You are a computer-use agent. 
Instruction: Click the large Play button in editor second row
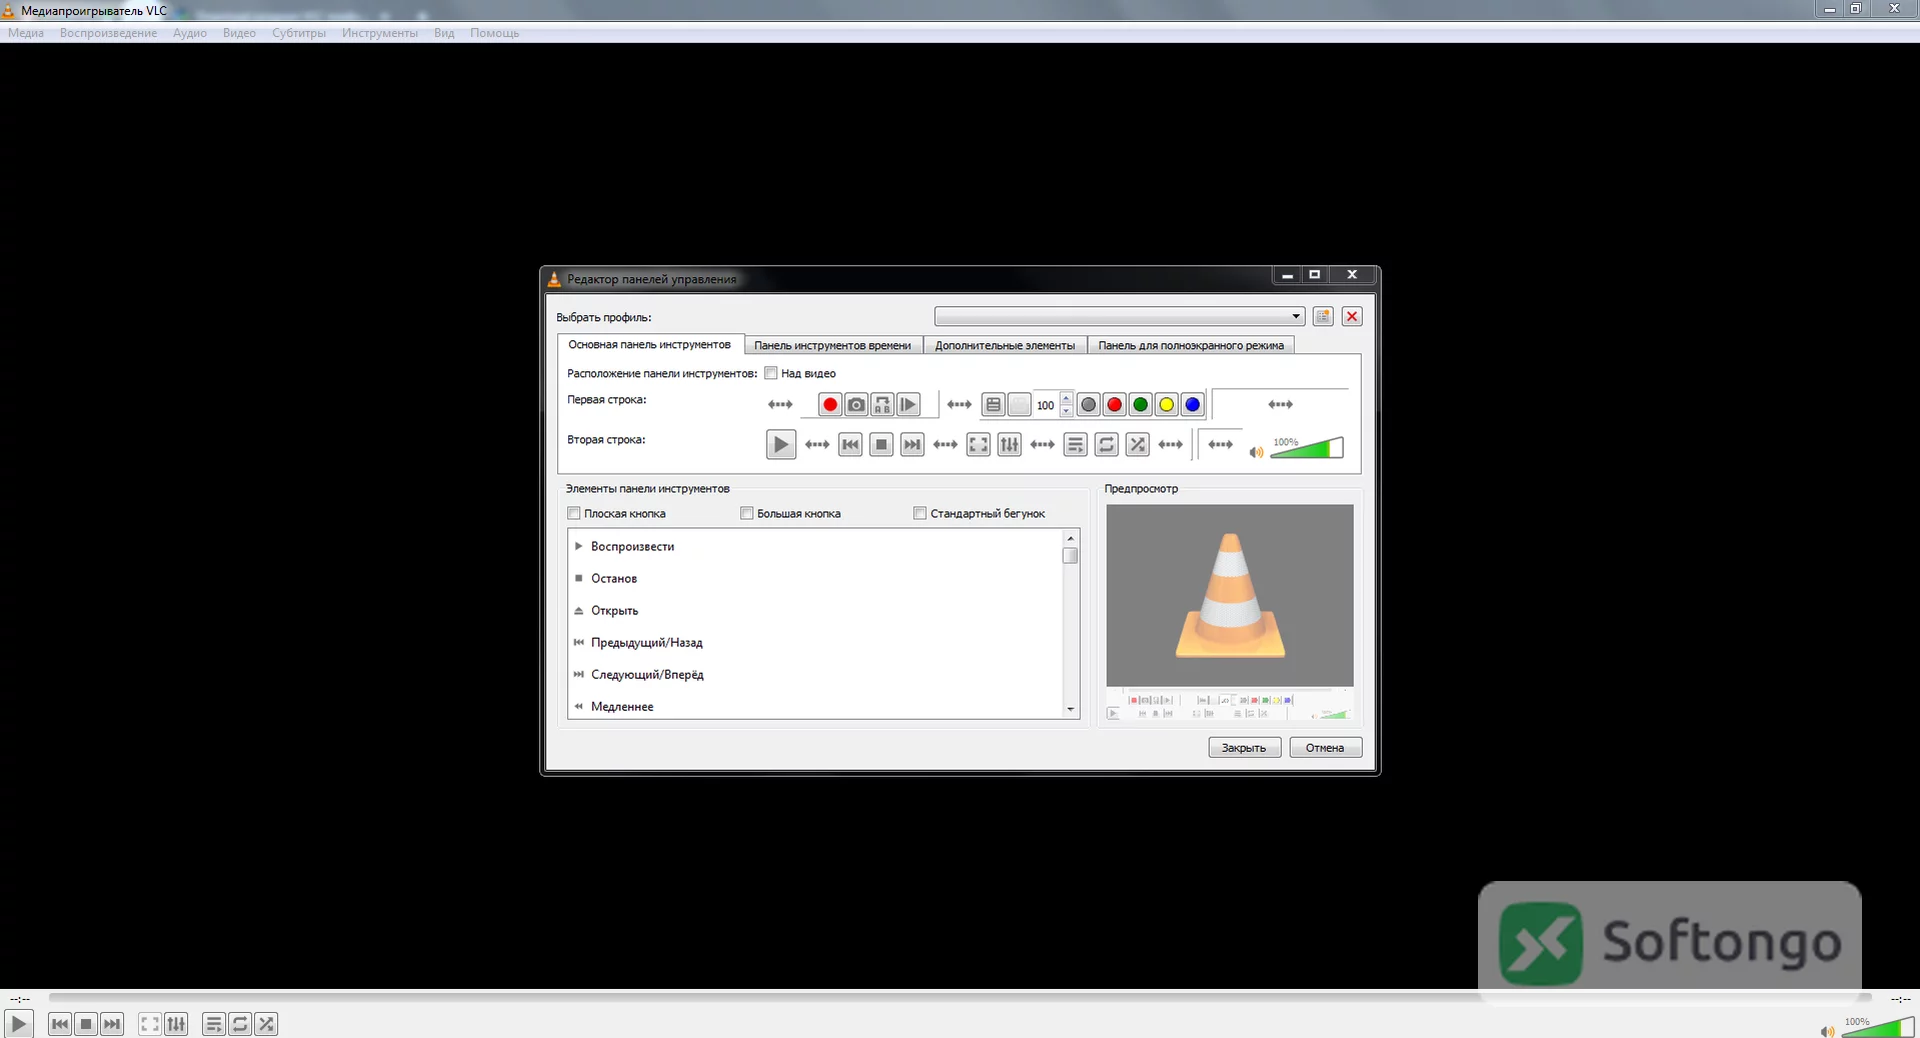click(781, 444)
